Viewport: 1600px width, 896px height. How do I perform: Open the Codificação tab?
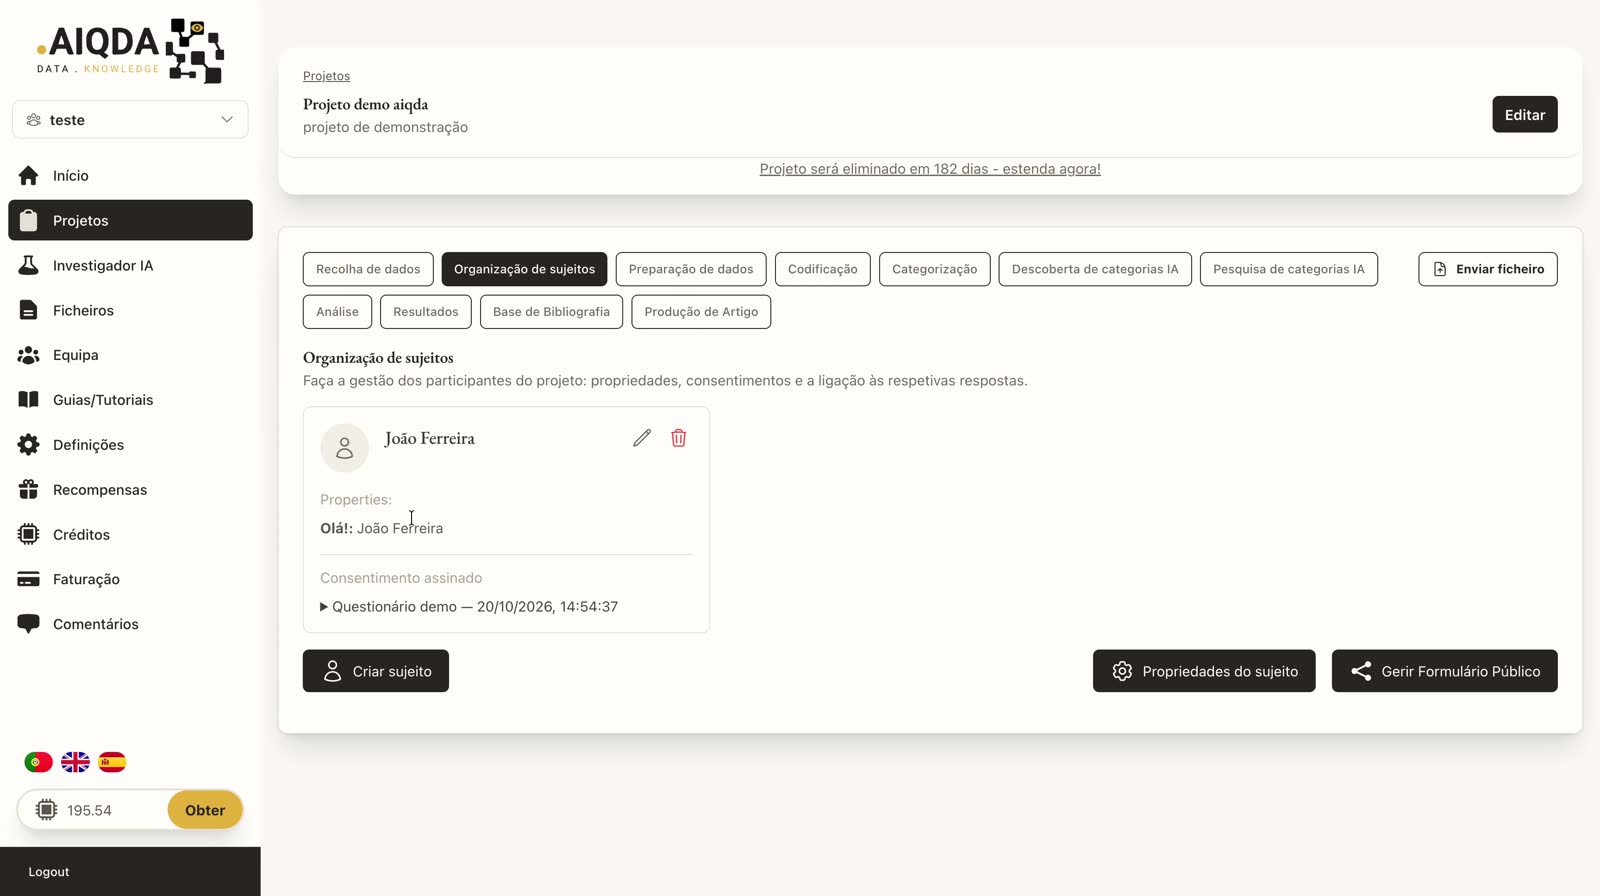(823, 269)
